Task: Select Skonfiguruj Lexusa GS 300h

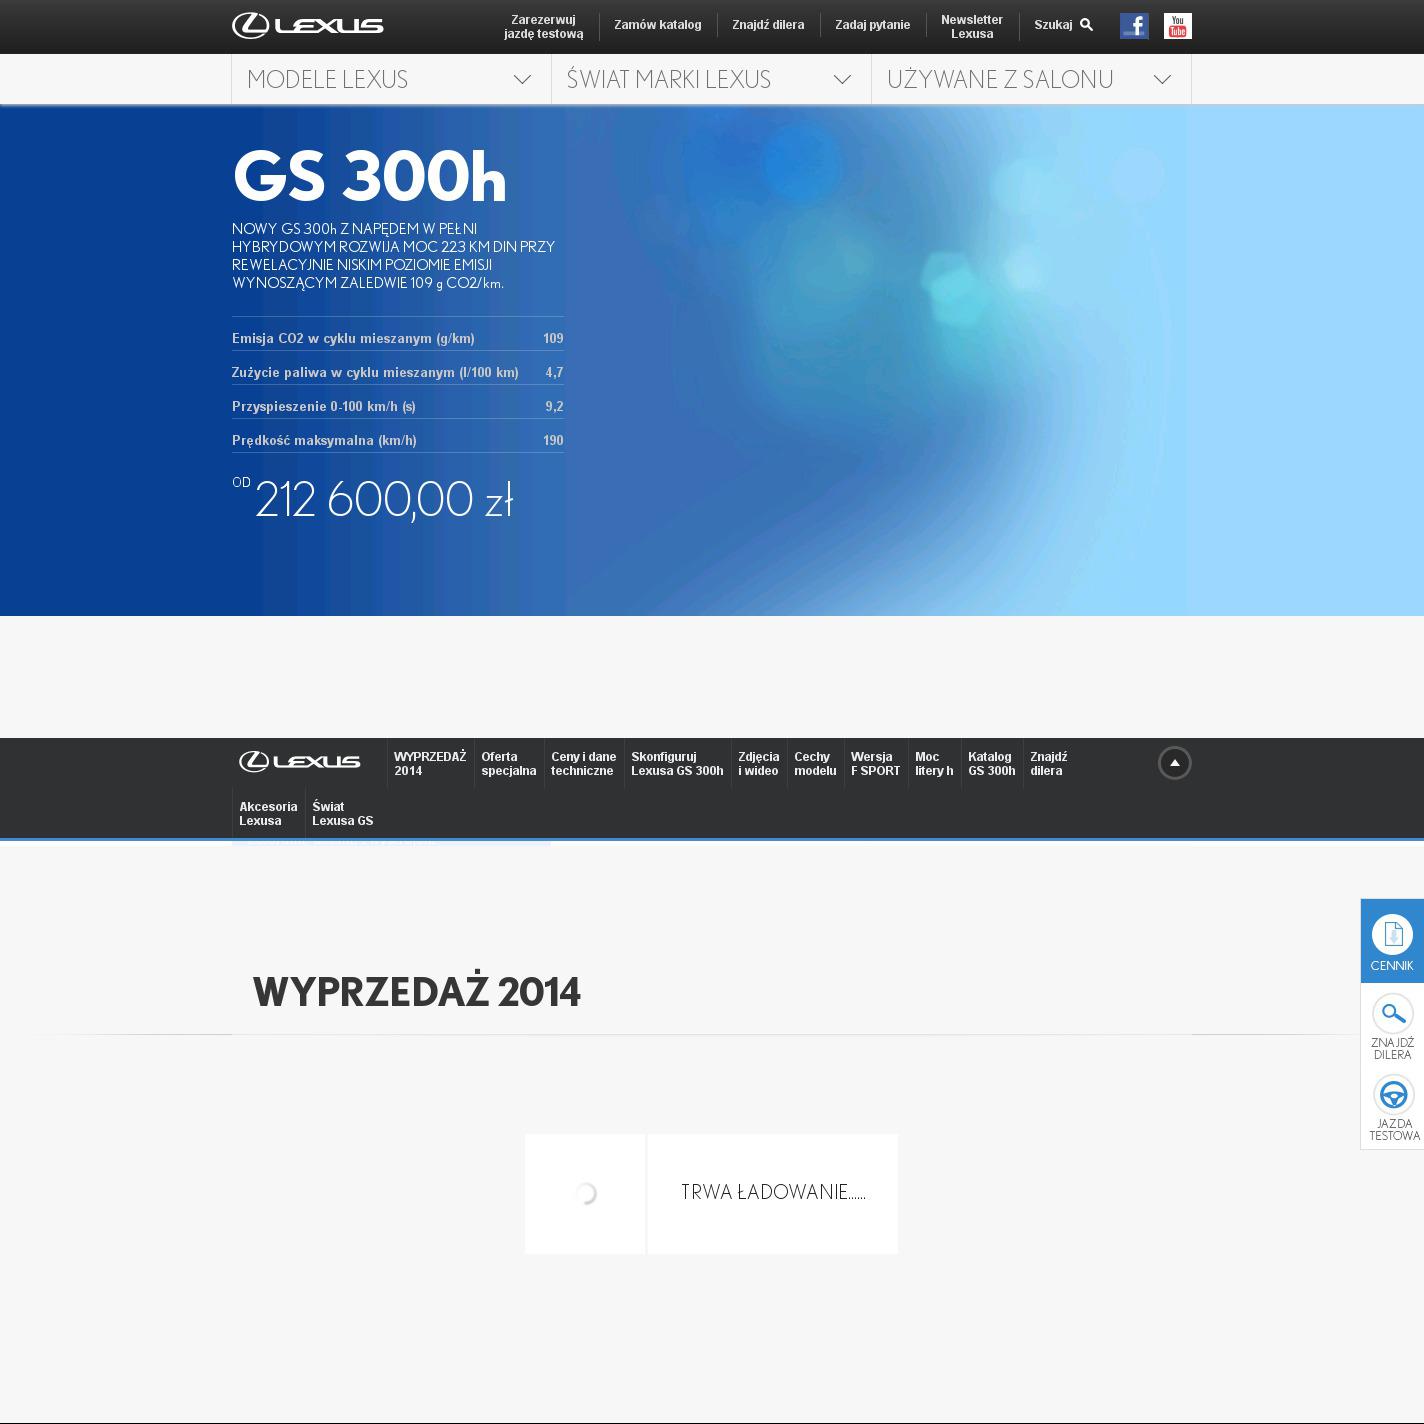Action: (x=677, y=764)
